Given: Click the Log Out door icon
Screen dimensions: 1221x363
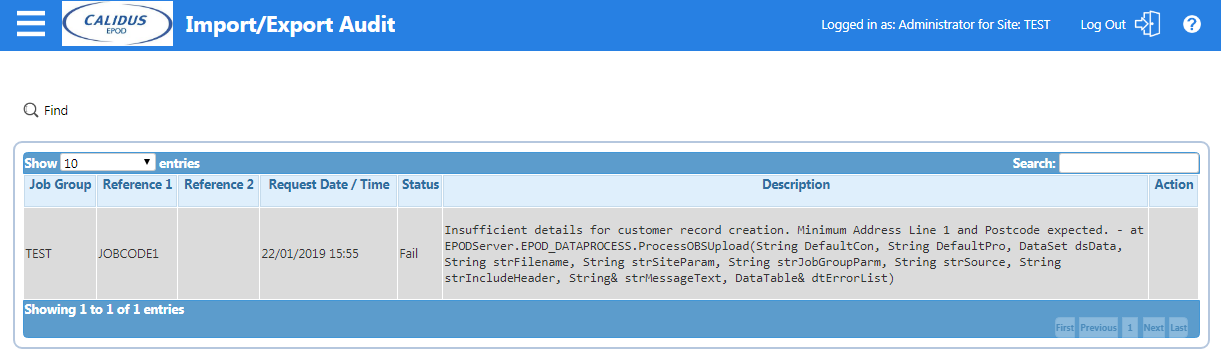Looking at the screenshot, I should tap(1147, 24).
